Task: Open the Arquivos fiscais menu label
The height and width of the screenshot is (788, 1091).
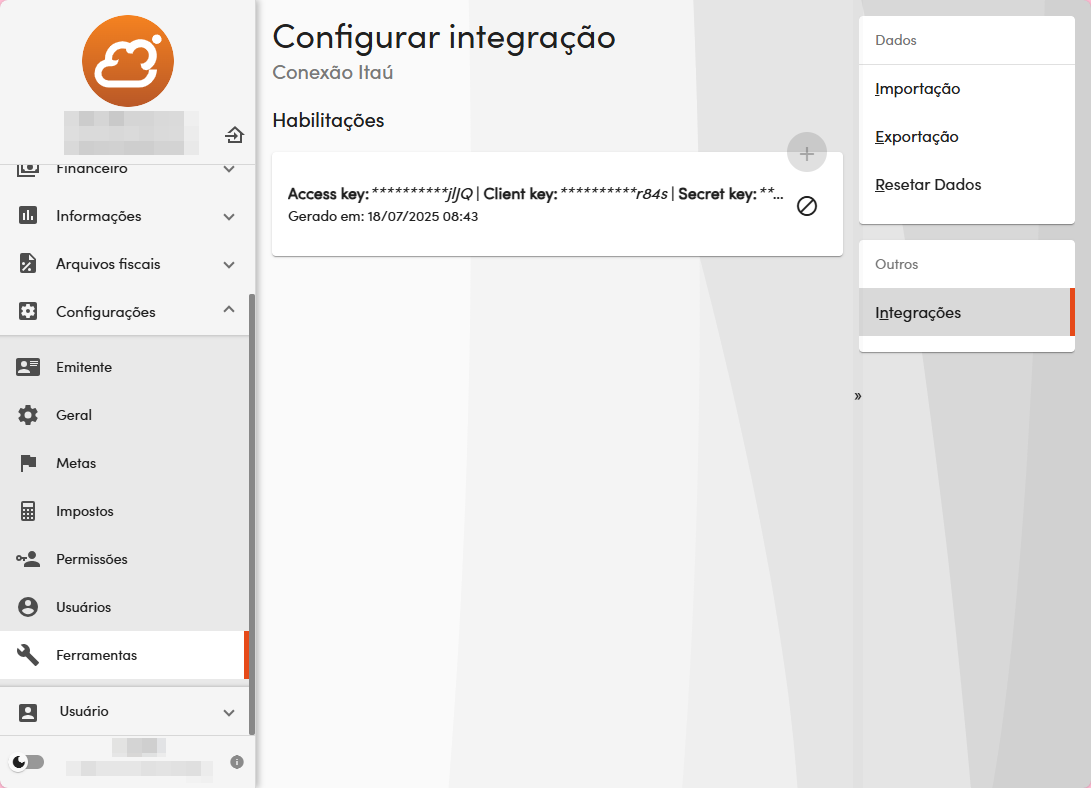Action: 109,264
